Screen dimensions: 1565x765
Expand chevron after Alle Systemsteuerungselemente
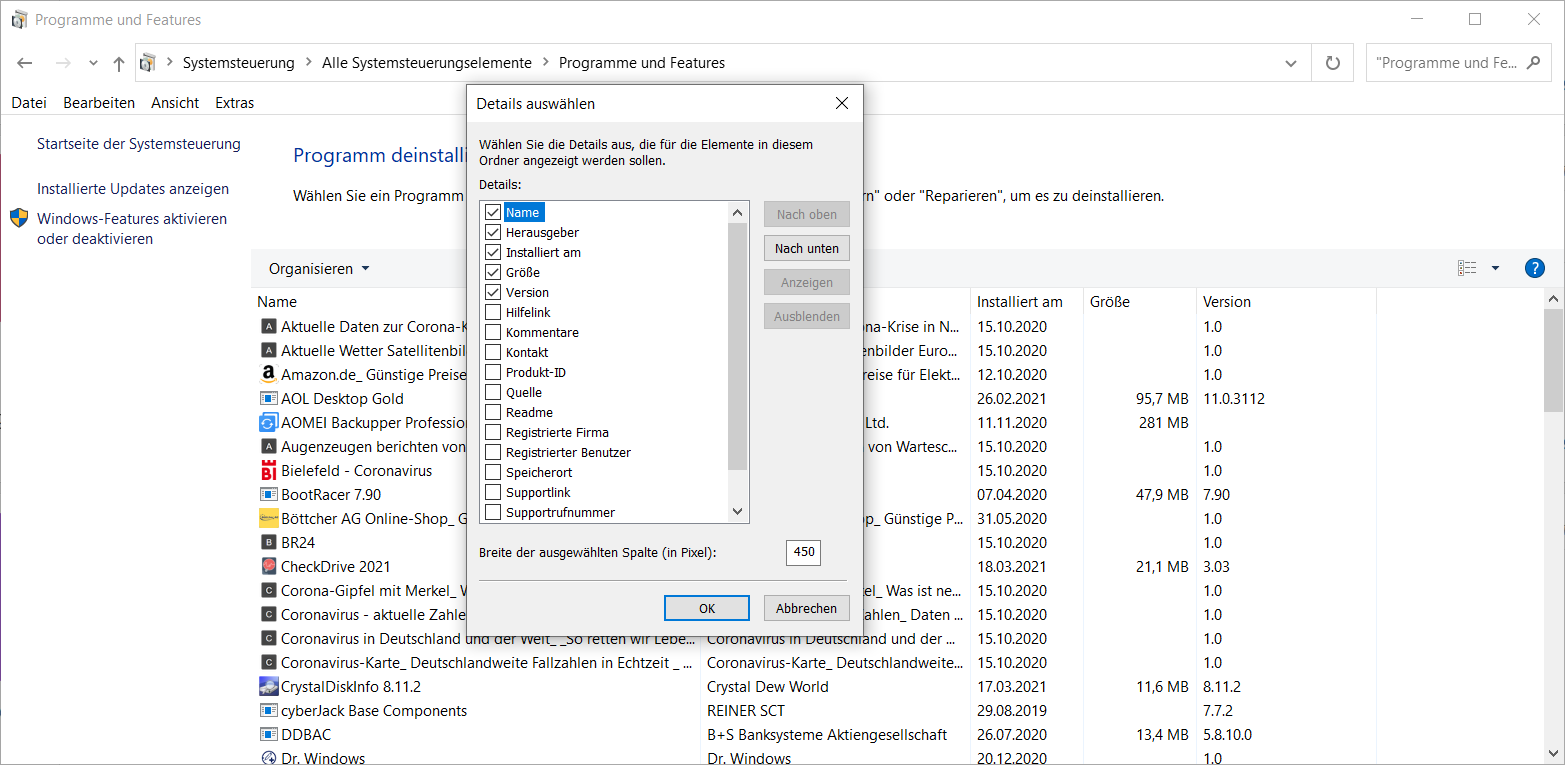click(545, 63)
